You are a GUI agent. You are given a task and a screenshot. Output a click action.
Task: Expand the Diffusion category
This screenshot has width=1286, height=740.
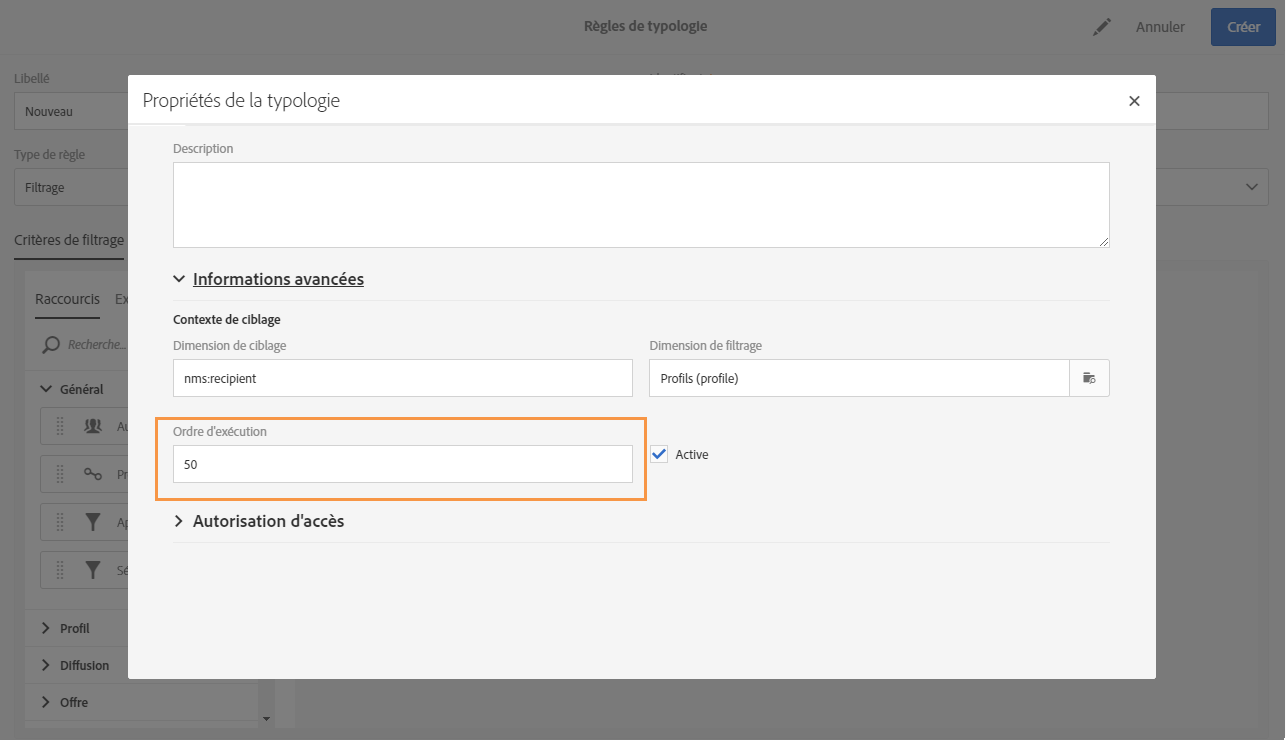tap(46, 665)
